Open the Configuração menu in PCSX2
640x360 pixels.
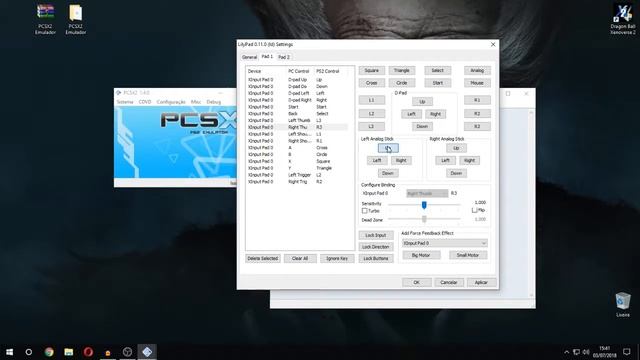point(171,102)
